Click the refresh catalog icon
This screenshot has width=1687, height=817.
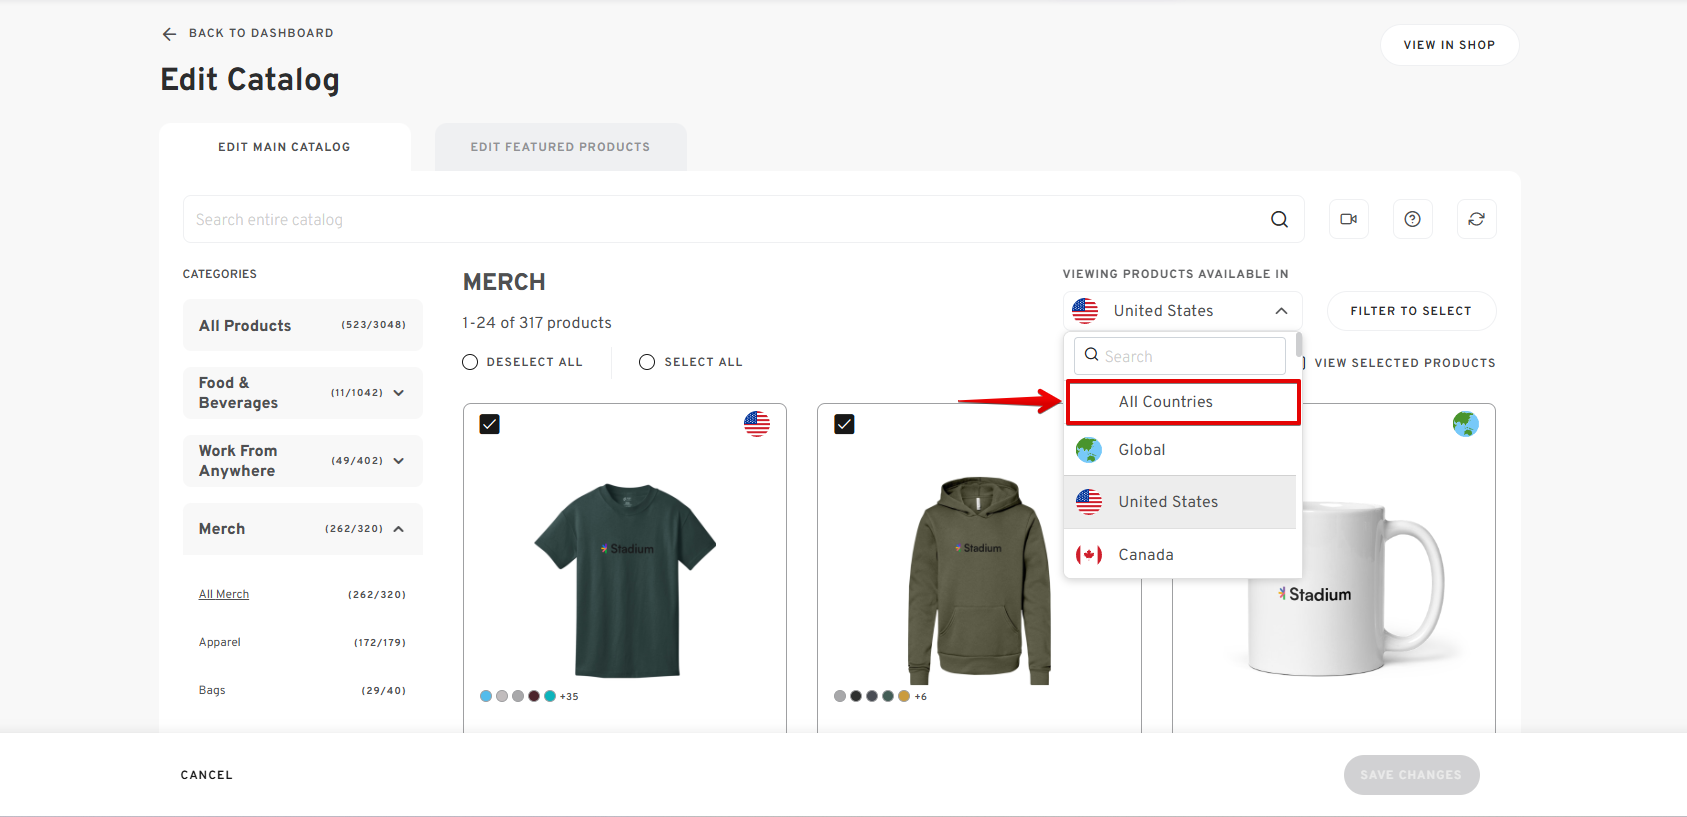point(1476,219)
